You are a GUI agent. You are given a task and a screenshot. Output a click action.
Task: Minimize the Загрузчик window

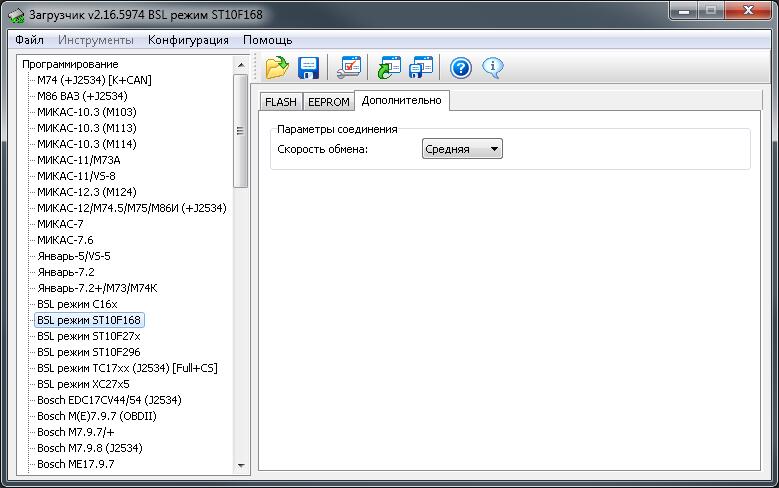pyautogui.click(x=685, y=10)
